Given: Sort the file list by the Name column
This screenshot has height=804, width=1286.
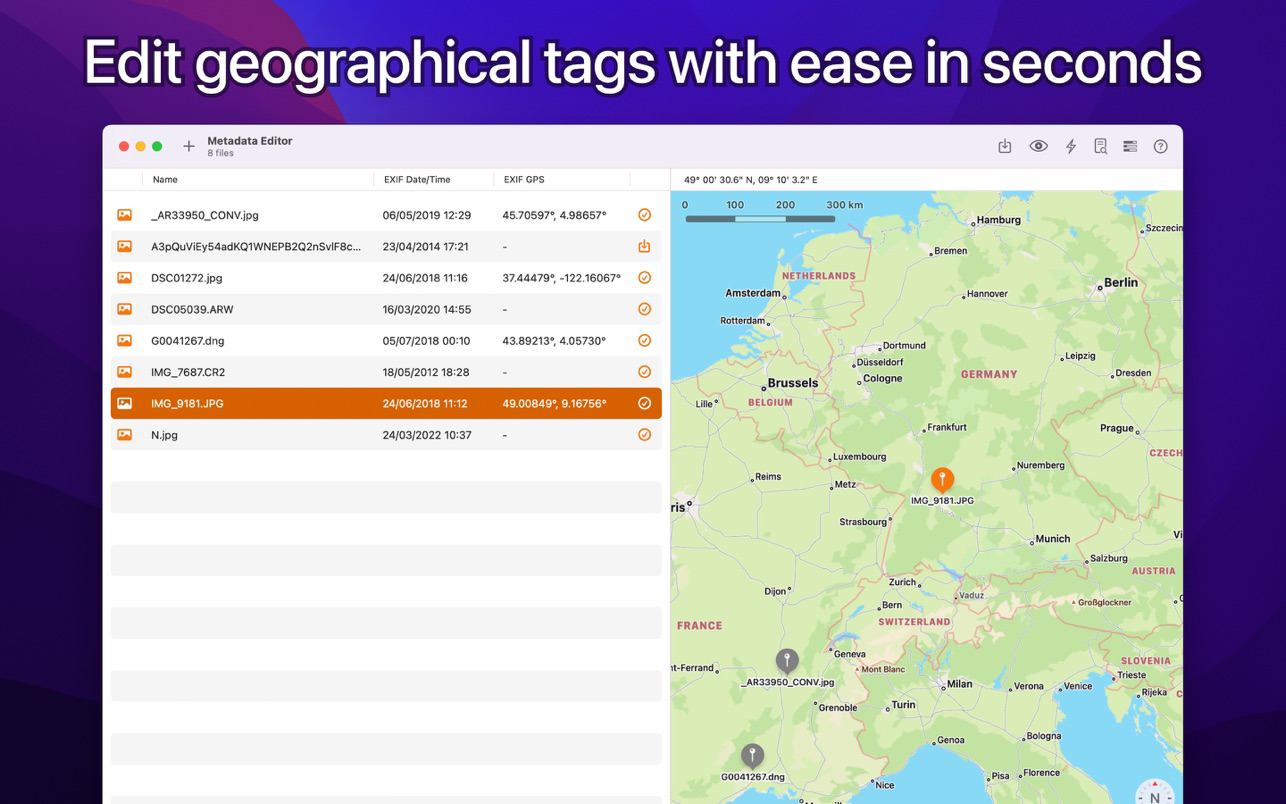Looking at the screenshot, I should (165, 180).
